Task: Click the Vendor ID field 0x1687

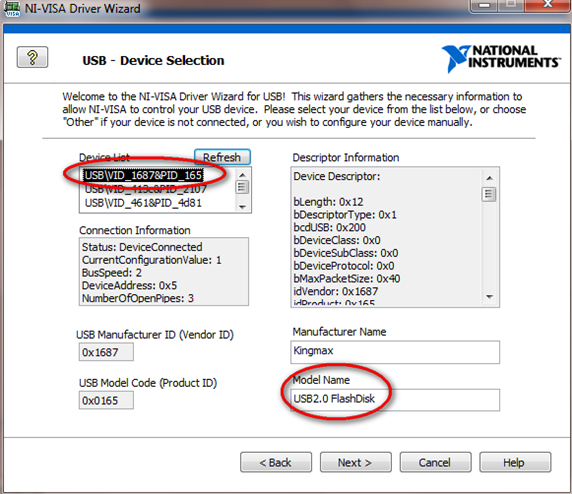Action: click(106, 352)
